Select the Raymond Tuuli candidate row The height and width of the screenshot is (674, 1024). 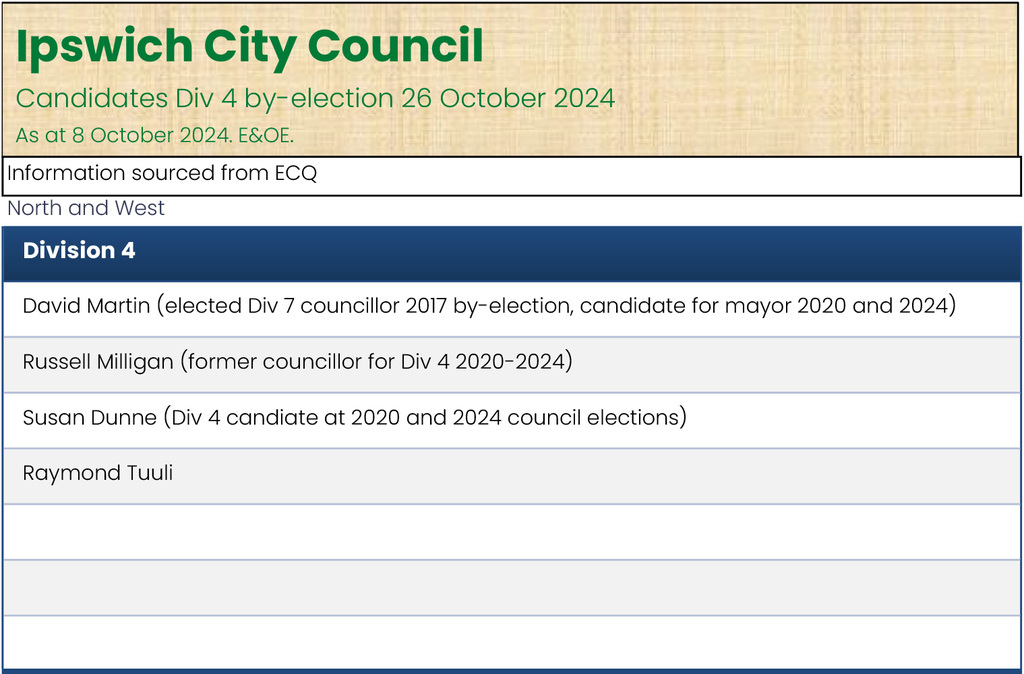point(510,473)
